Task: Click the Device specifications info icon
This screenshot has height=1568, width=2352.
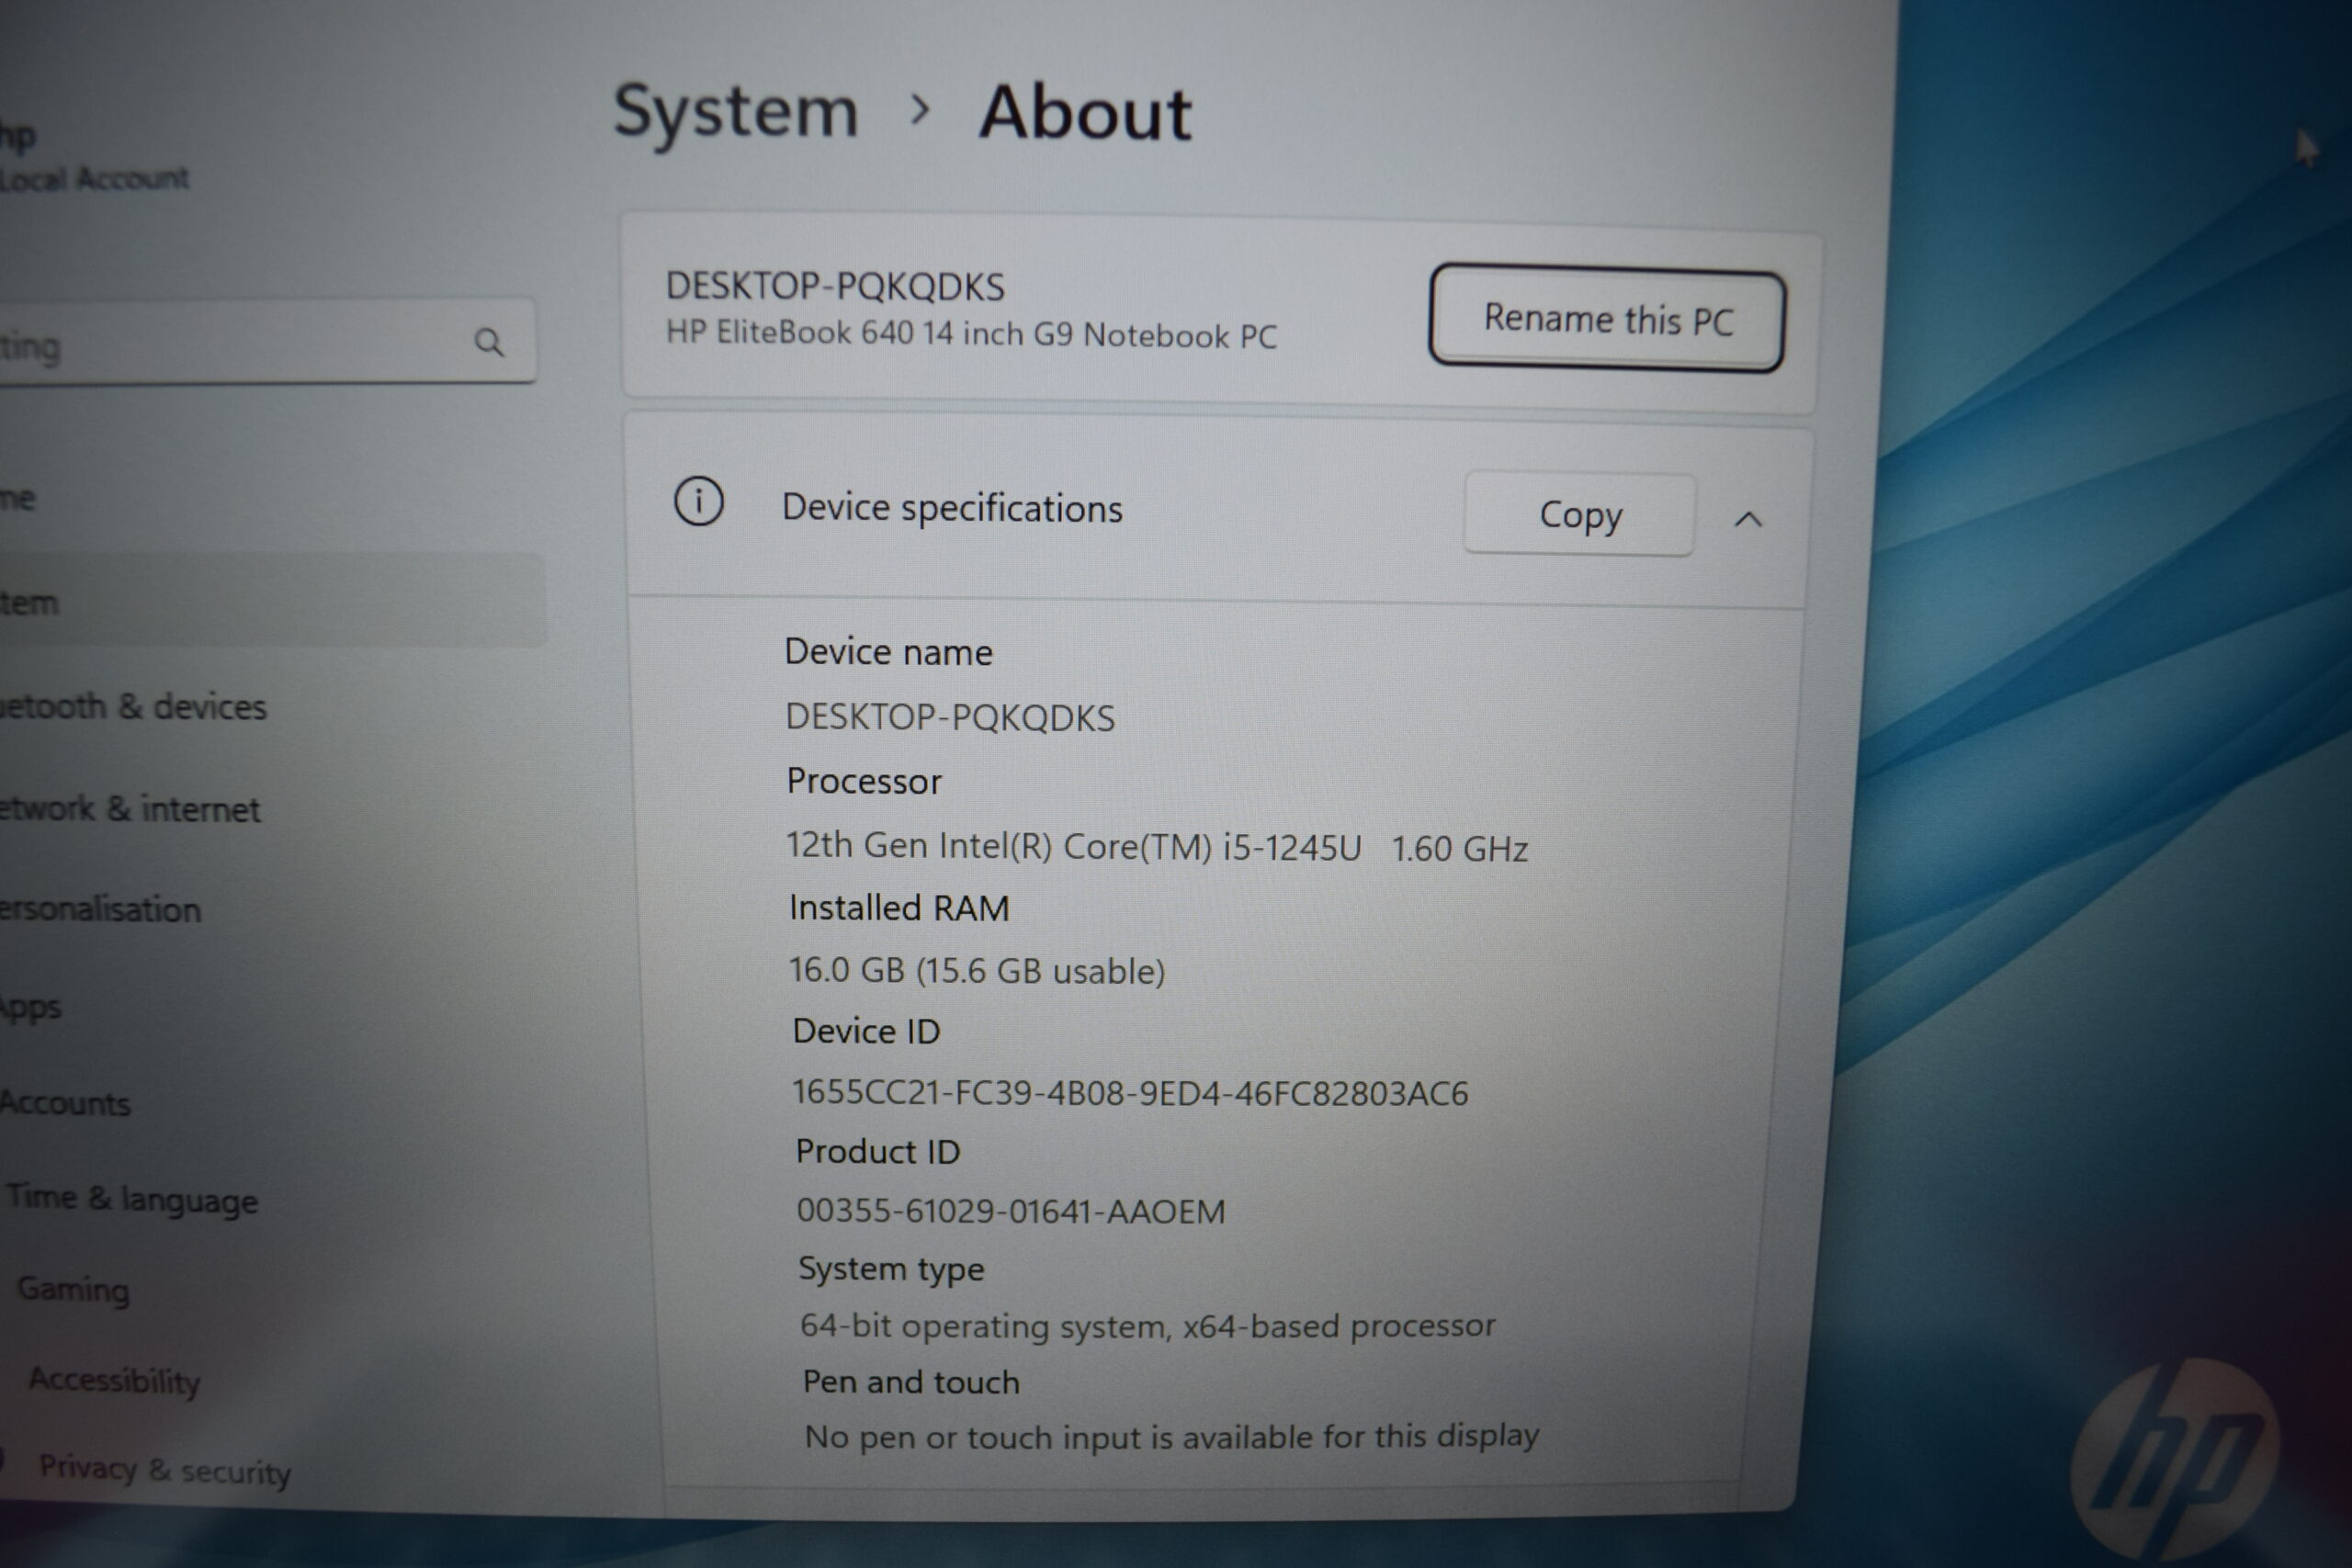Action: (x=698, y=501)
